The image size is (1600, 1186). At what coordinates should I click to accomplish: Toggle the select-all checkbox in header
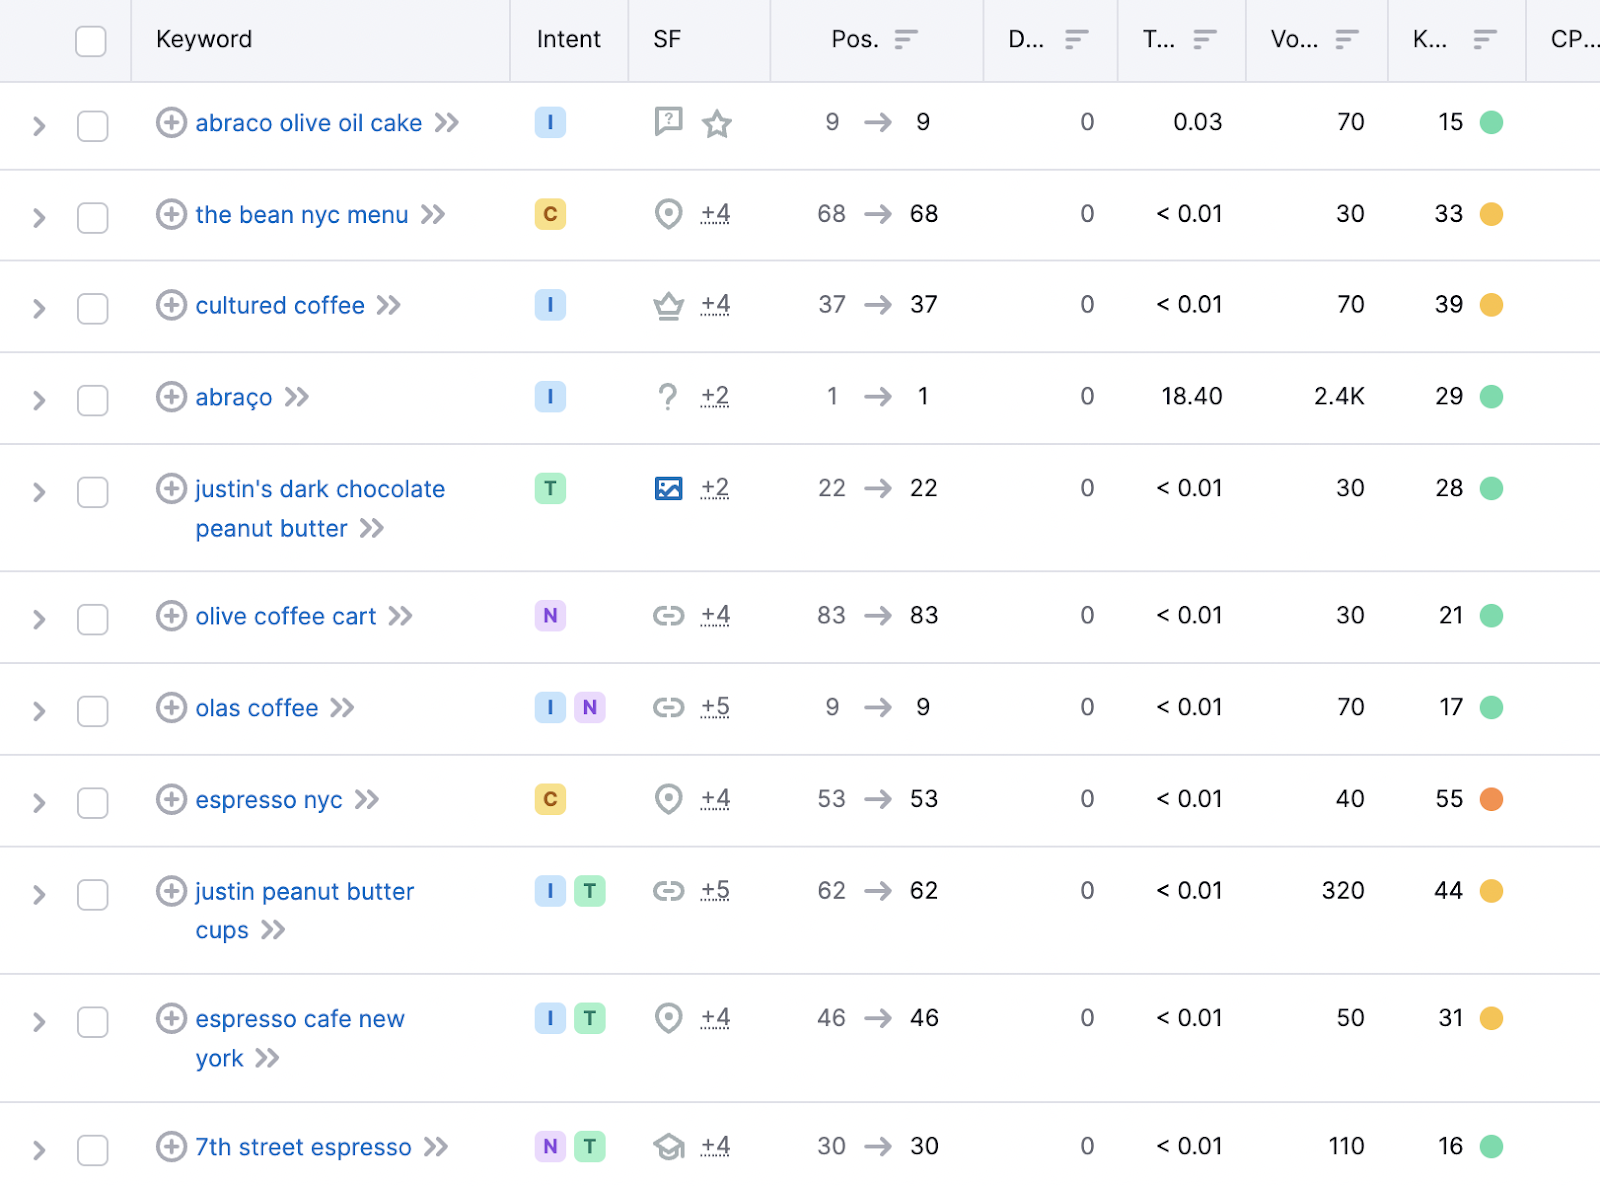tap(91, 41)
